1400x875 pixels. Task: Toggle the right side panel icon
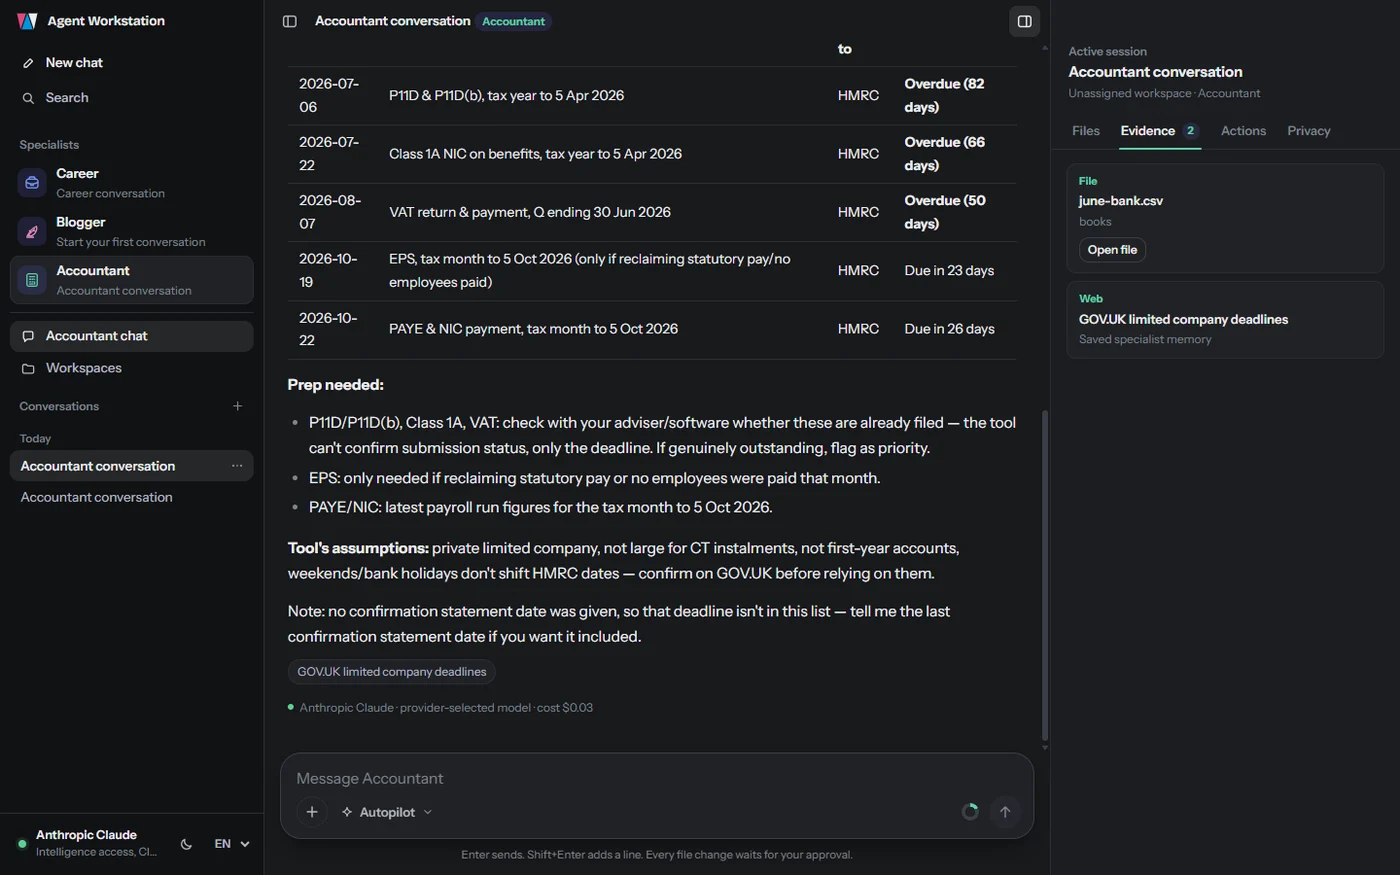pyautogui.click(x=1025, y=21)
